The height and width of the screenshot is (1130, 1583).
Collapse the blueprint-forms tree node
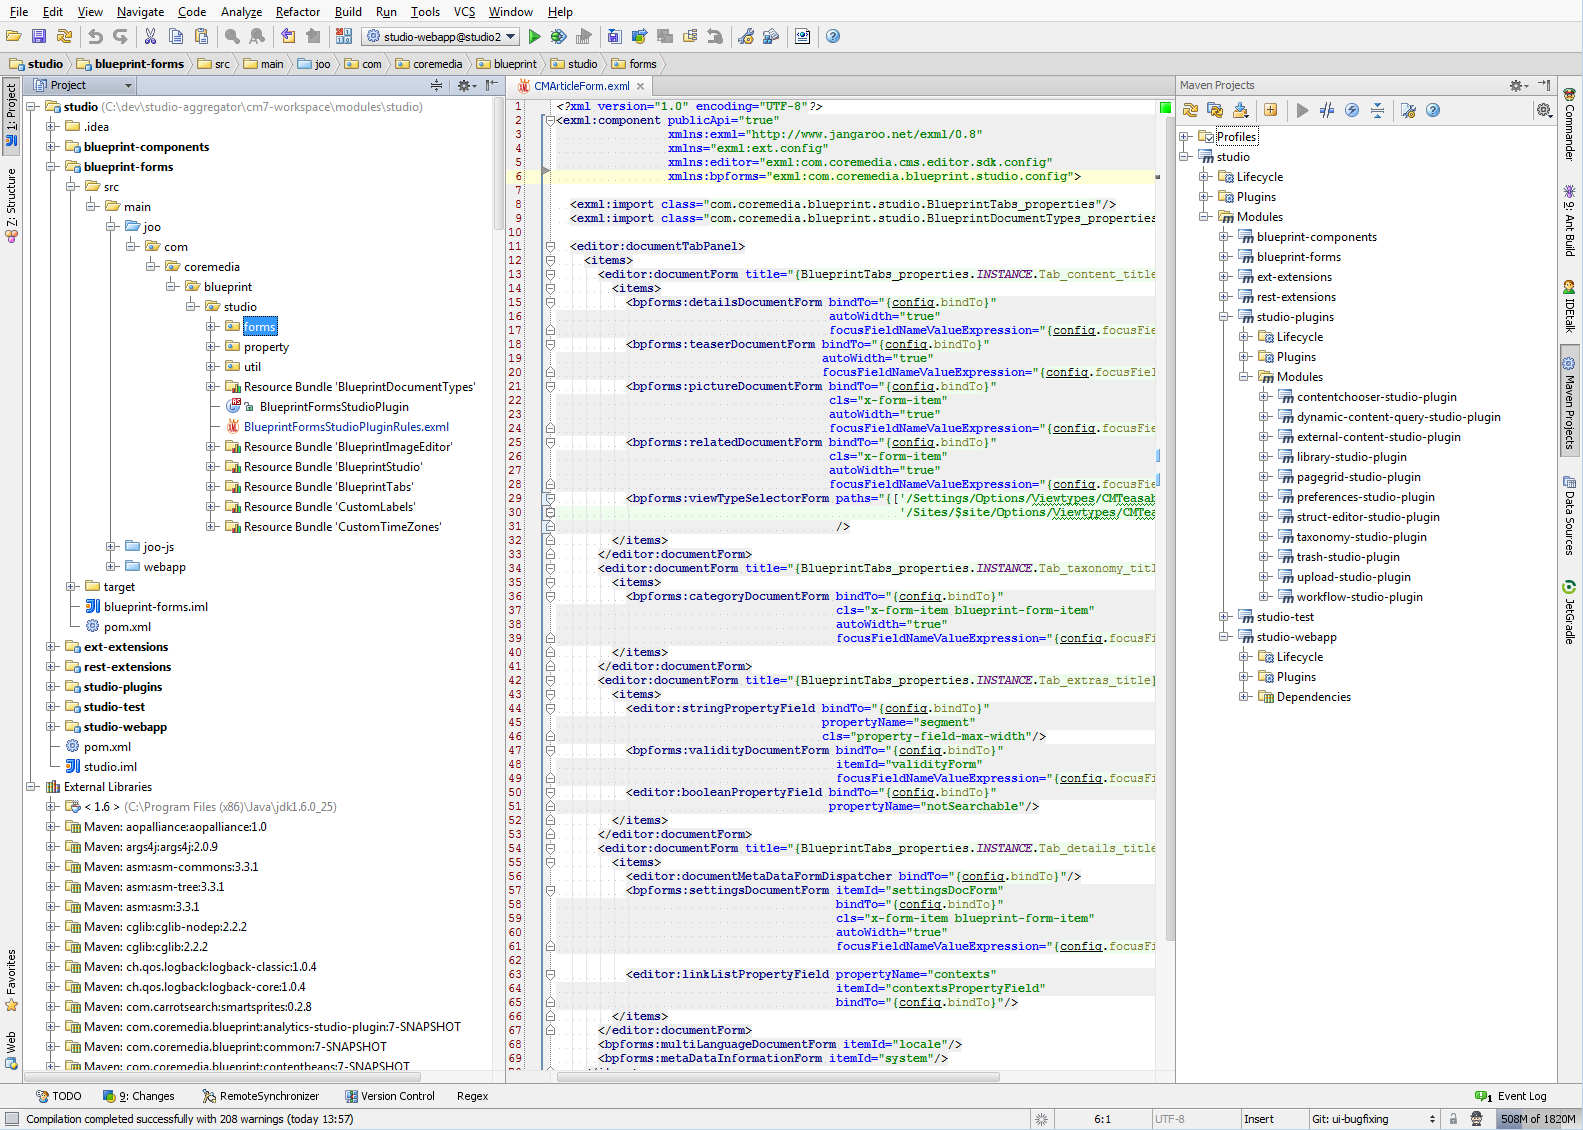pyautogui.click(x=51, y=167)
